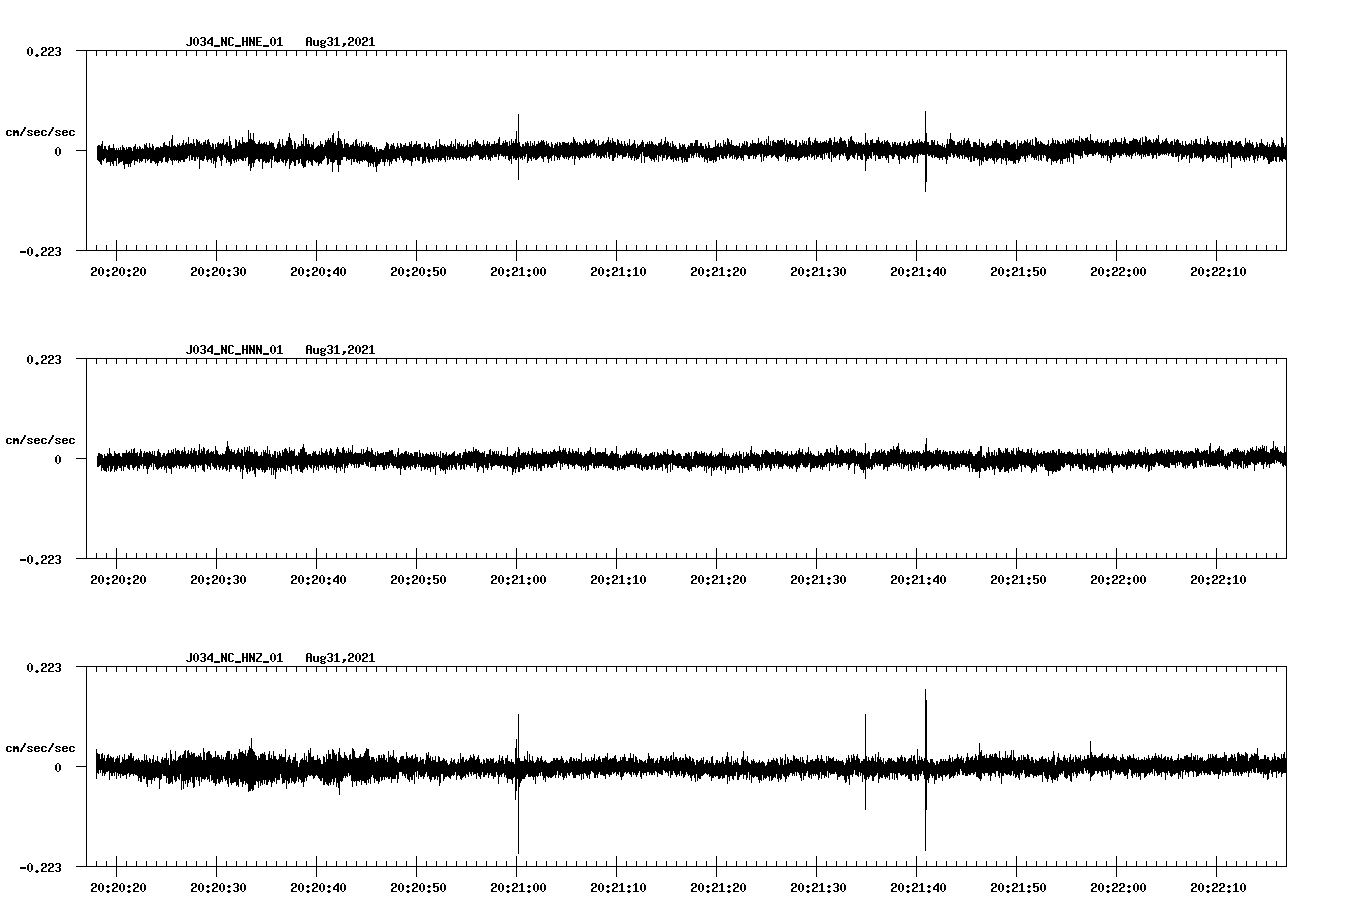The height and width of the screenshot is (924, 1358).
Task: Click the lower -0.223 value on the HNZ axis
Action: click(x=40, y=867)
